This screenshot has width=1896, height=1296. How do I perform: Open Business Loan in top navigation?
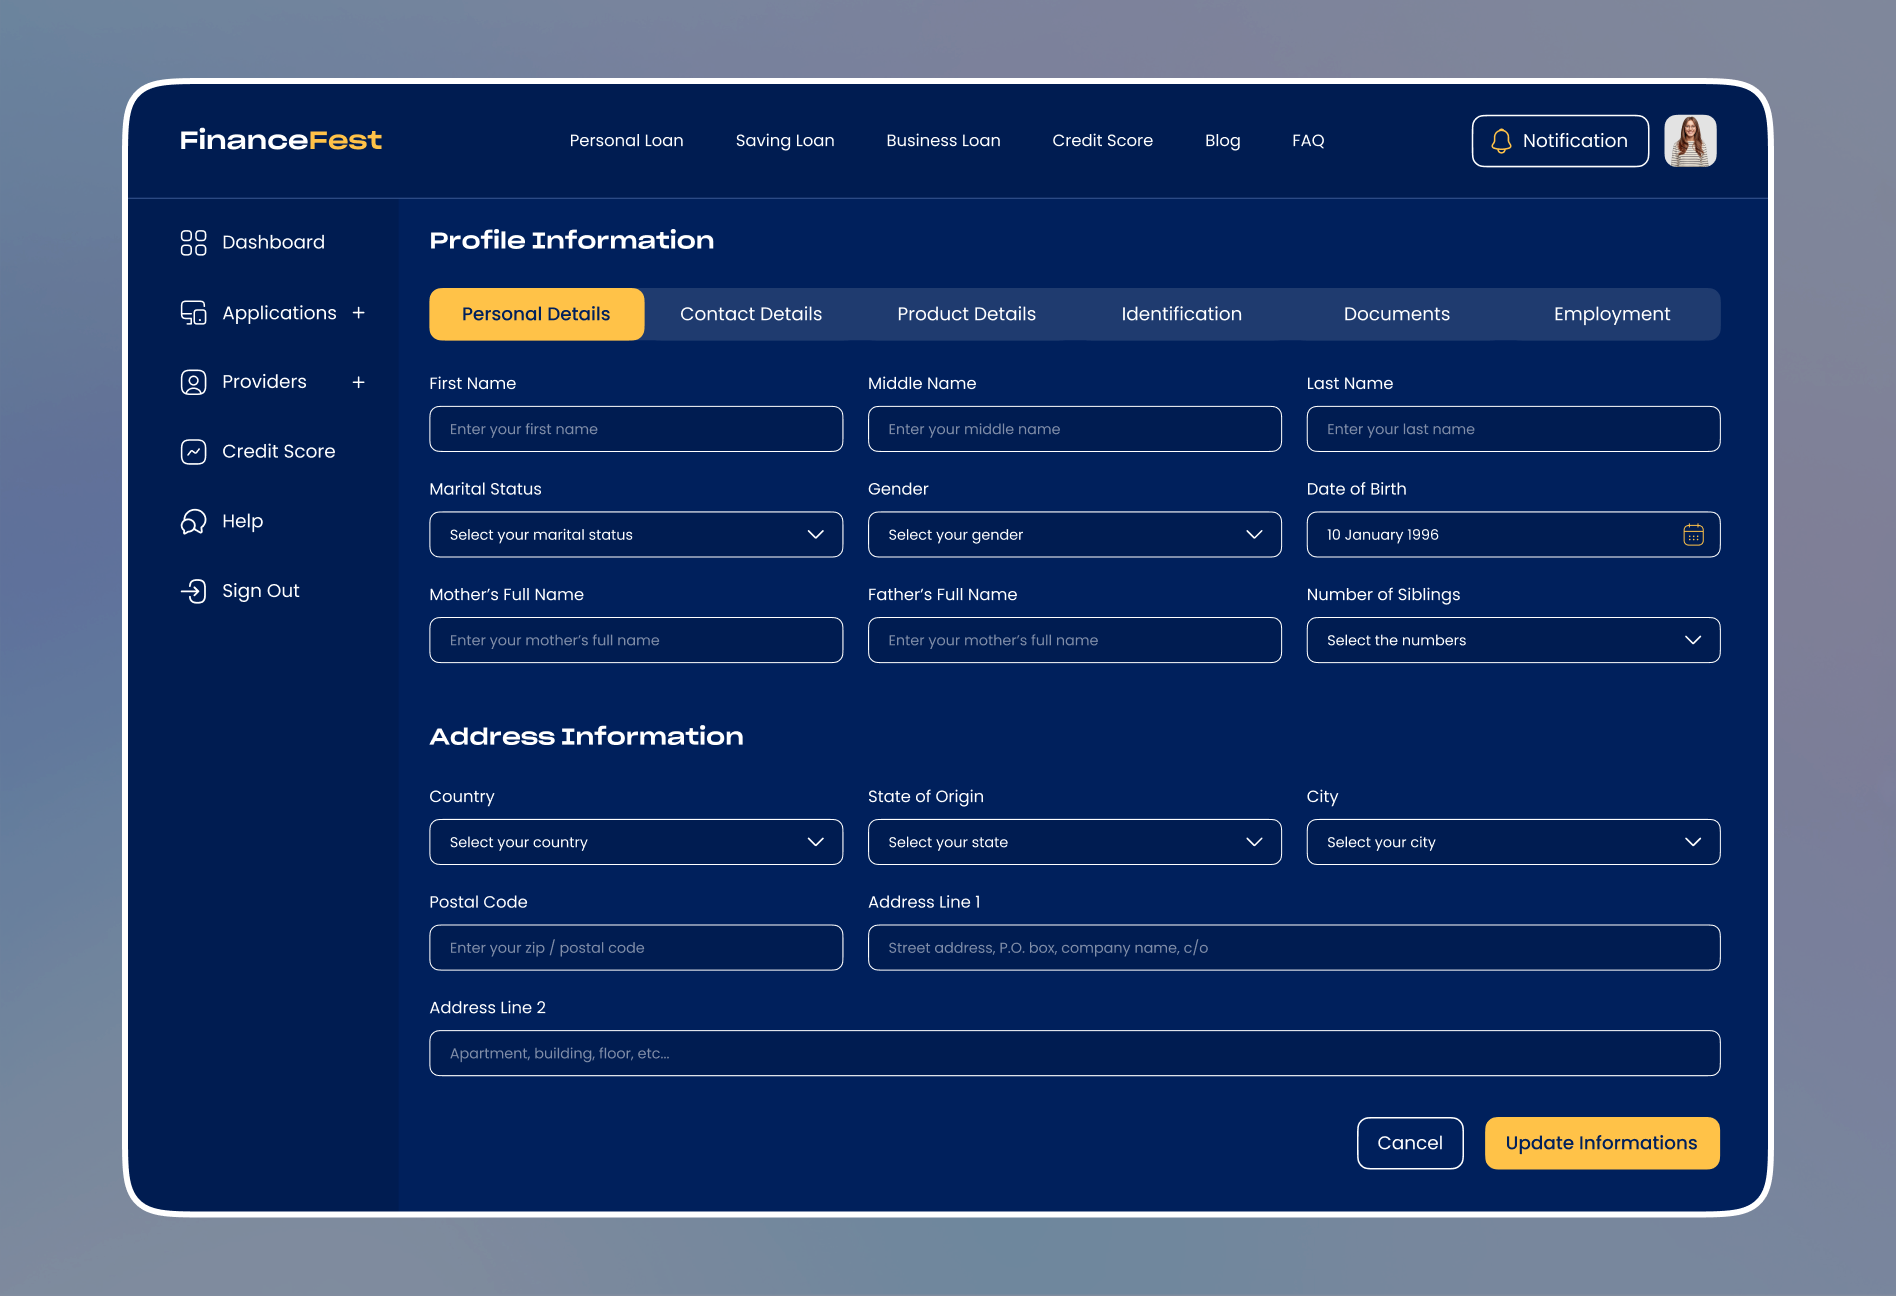click(x=943, y=141)
